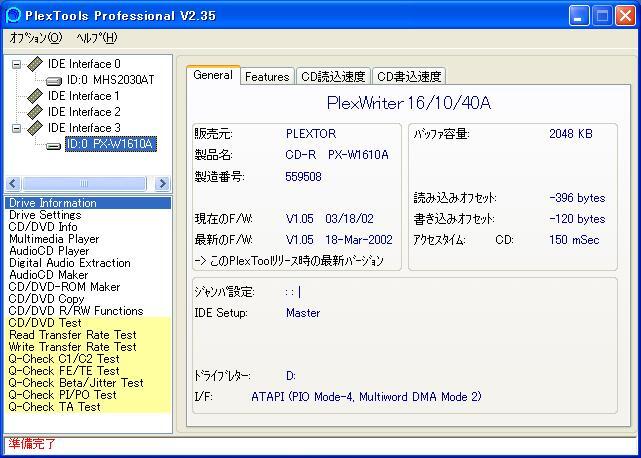This screenshot has height=458, width=641.
Task: Click the MHS2030AT hard drive icon
Action: (x=54, y=80)
